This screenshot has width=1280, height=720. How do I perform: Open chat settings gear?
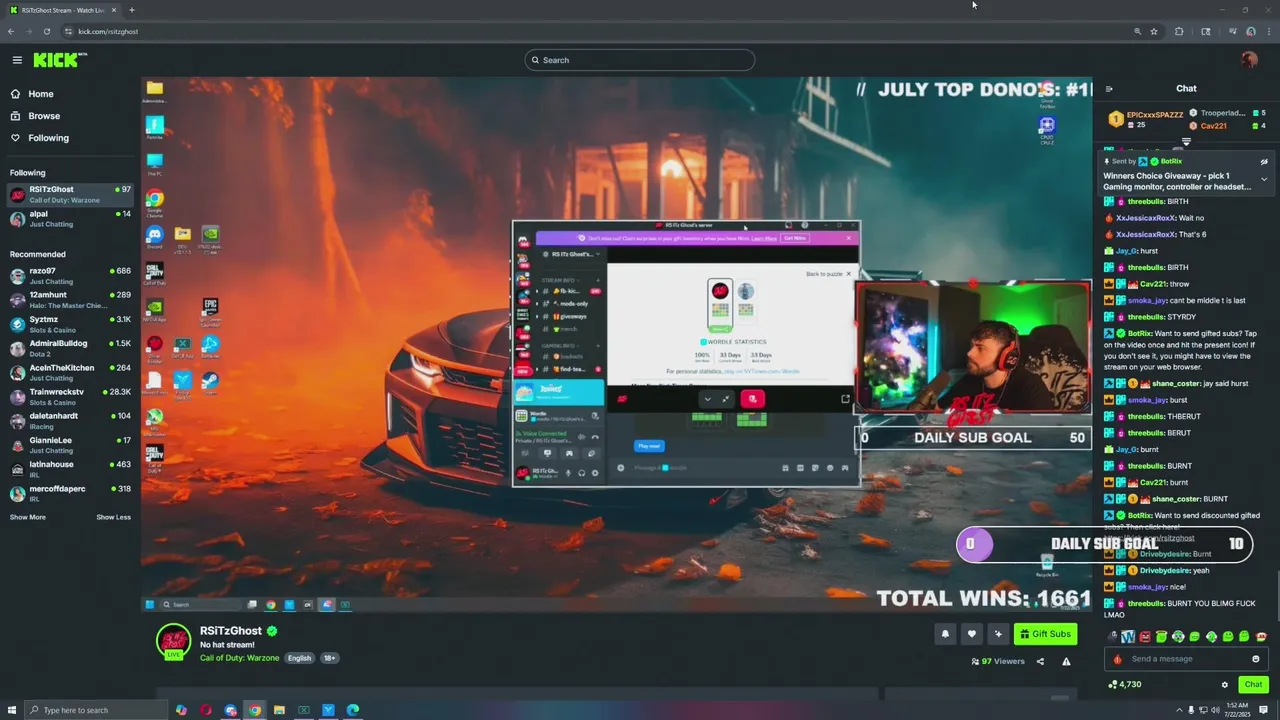(x=1225, y=685)
